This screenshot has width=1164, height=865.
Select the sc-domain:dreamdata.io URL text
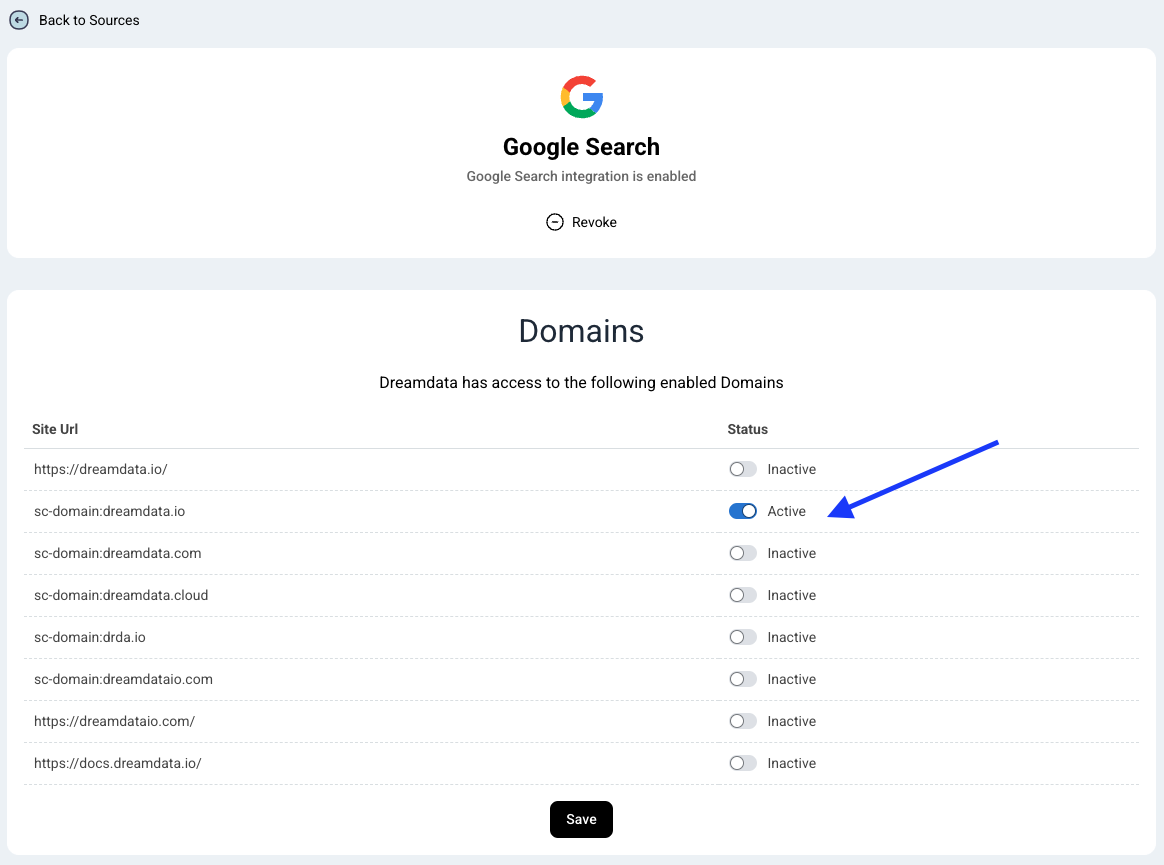pyautogui.click(x=110, y=511)
